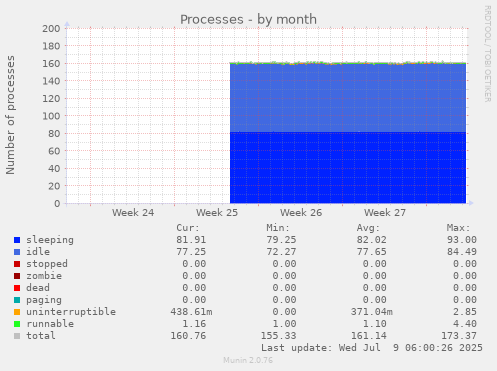The image size is (497, 371).
Task: Click runnable minimum value 1.00
Action: click(x=284, y=324)
